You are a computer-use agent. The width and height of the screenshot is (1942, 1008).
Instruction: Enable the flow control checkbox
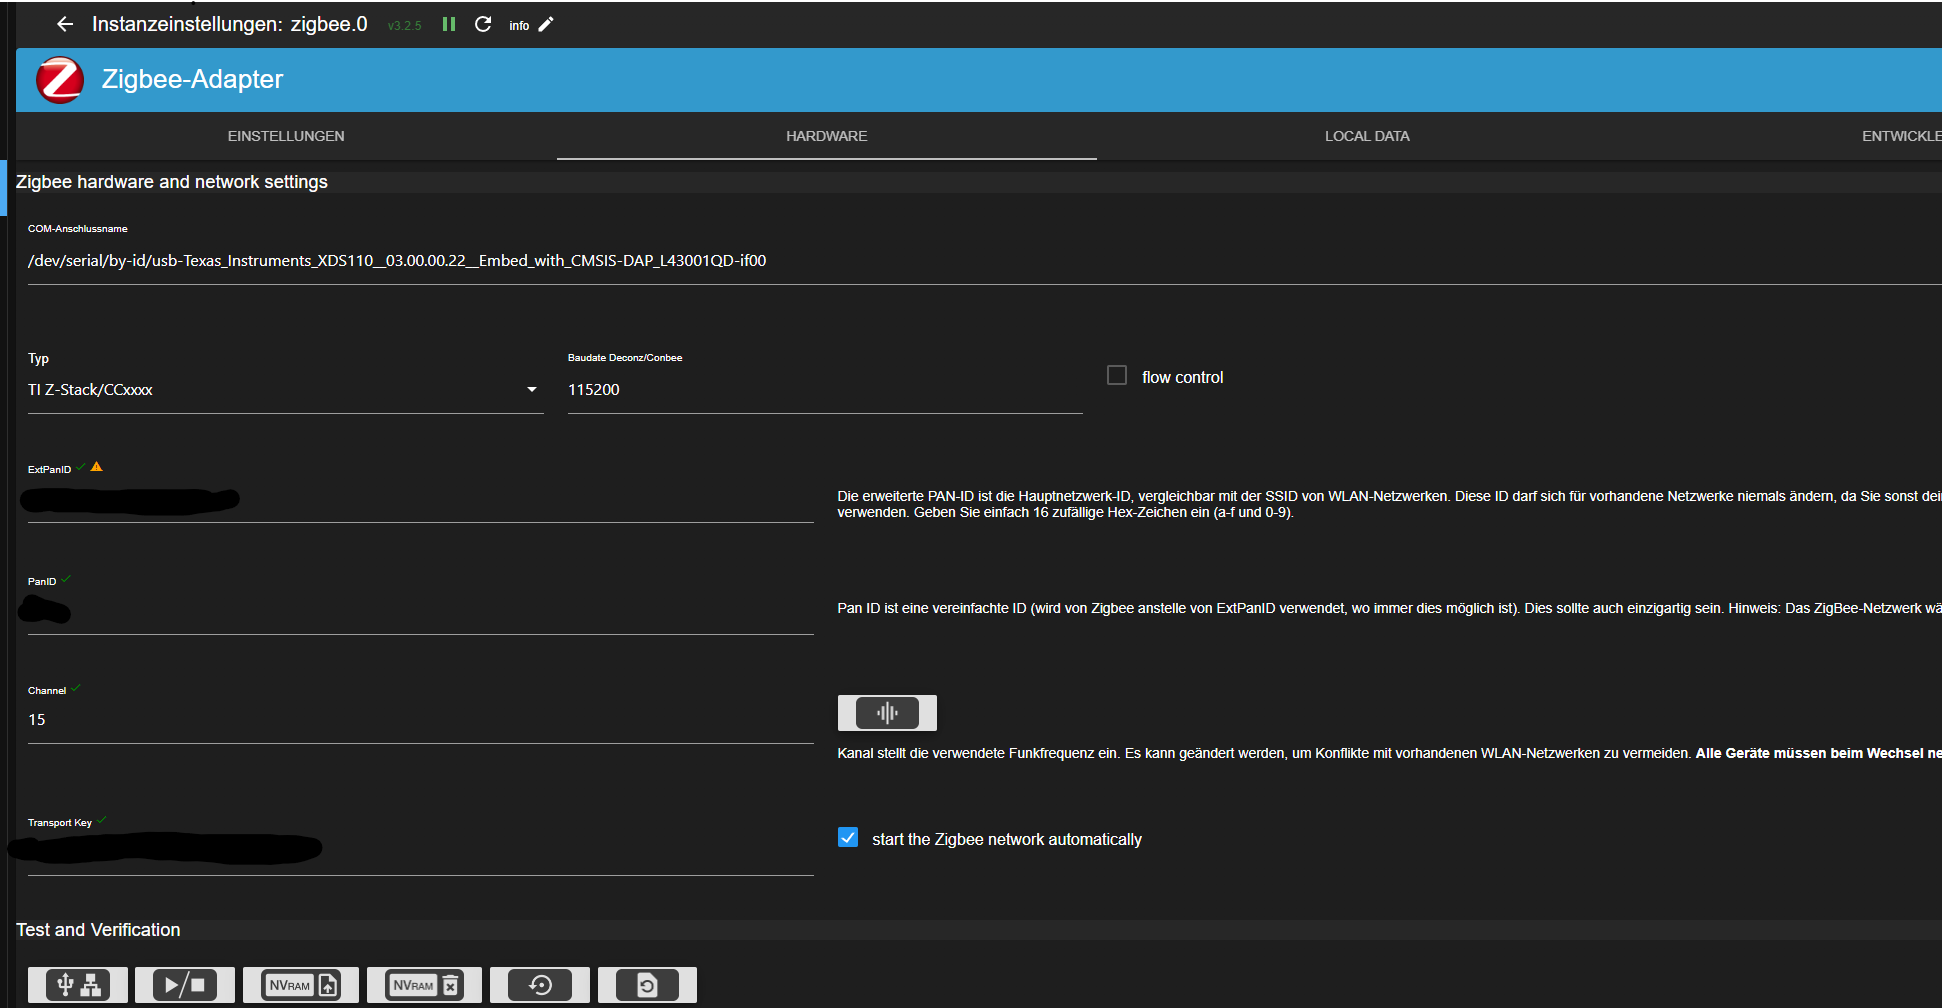[1117, 375]
